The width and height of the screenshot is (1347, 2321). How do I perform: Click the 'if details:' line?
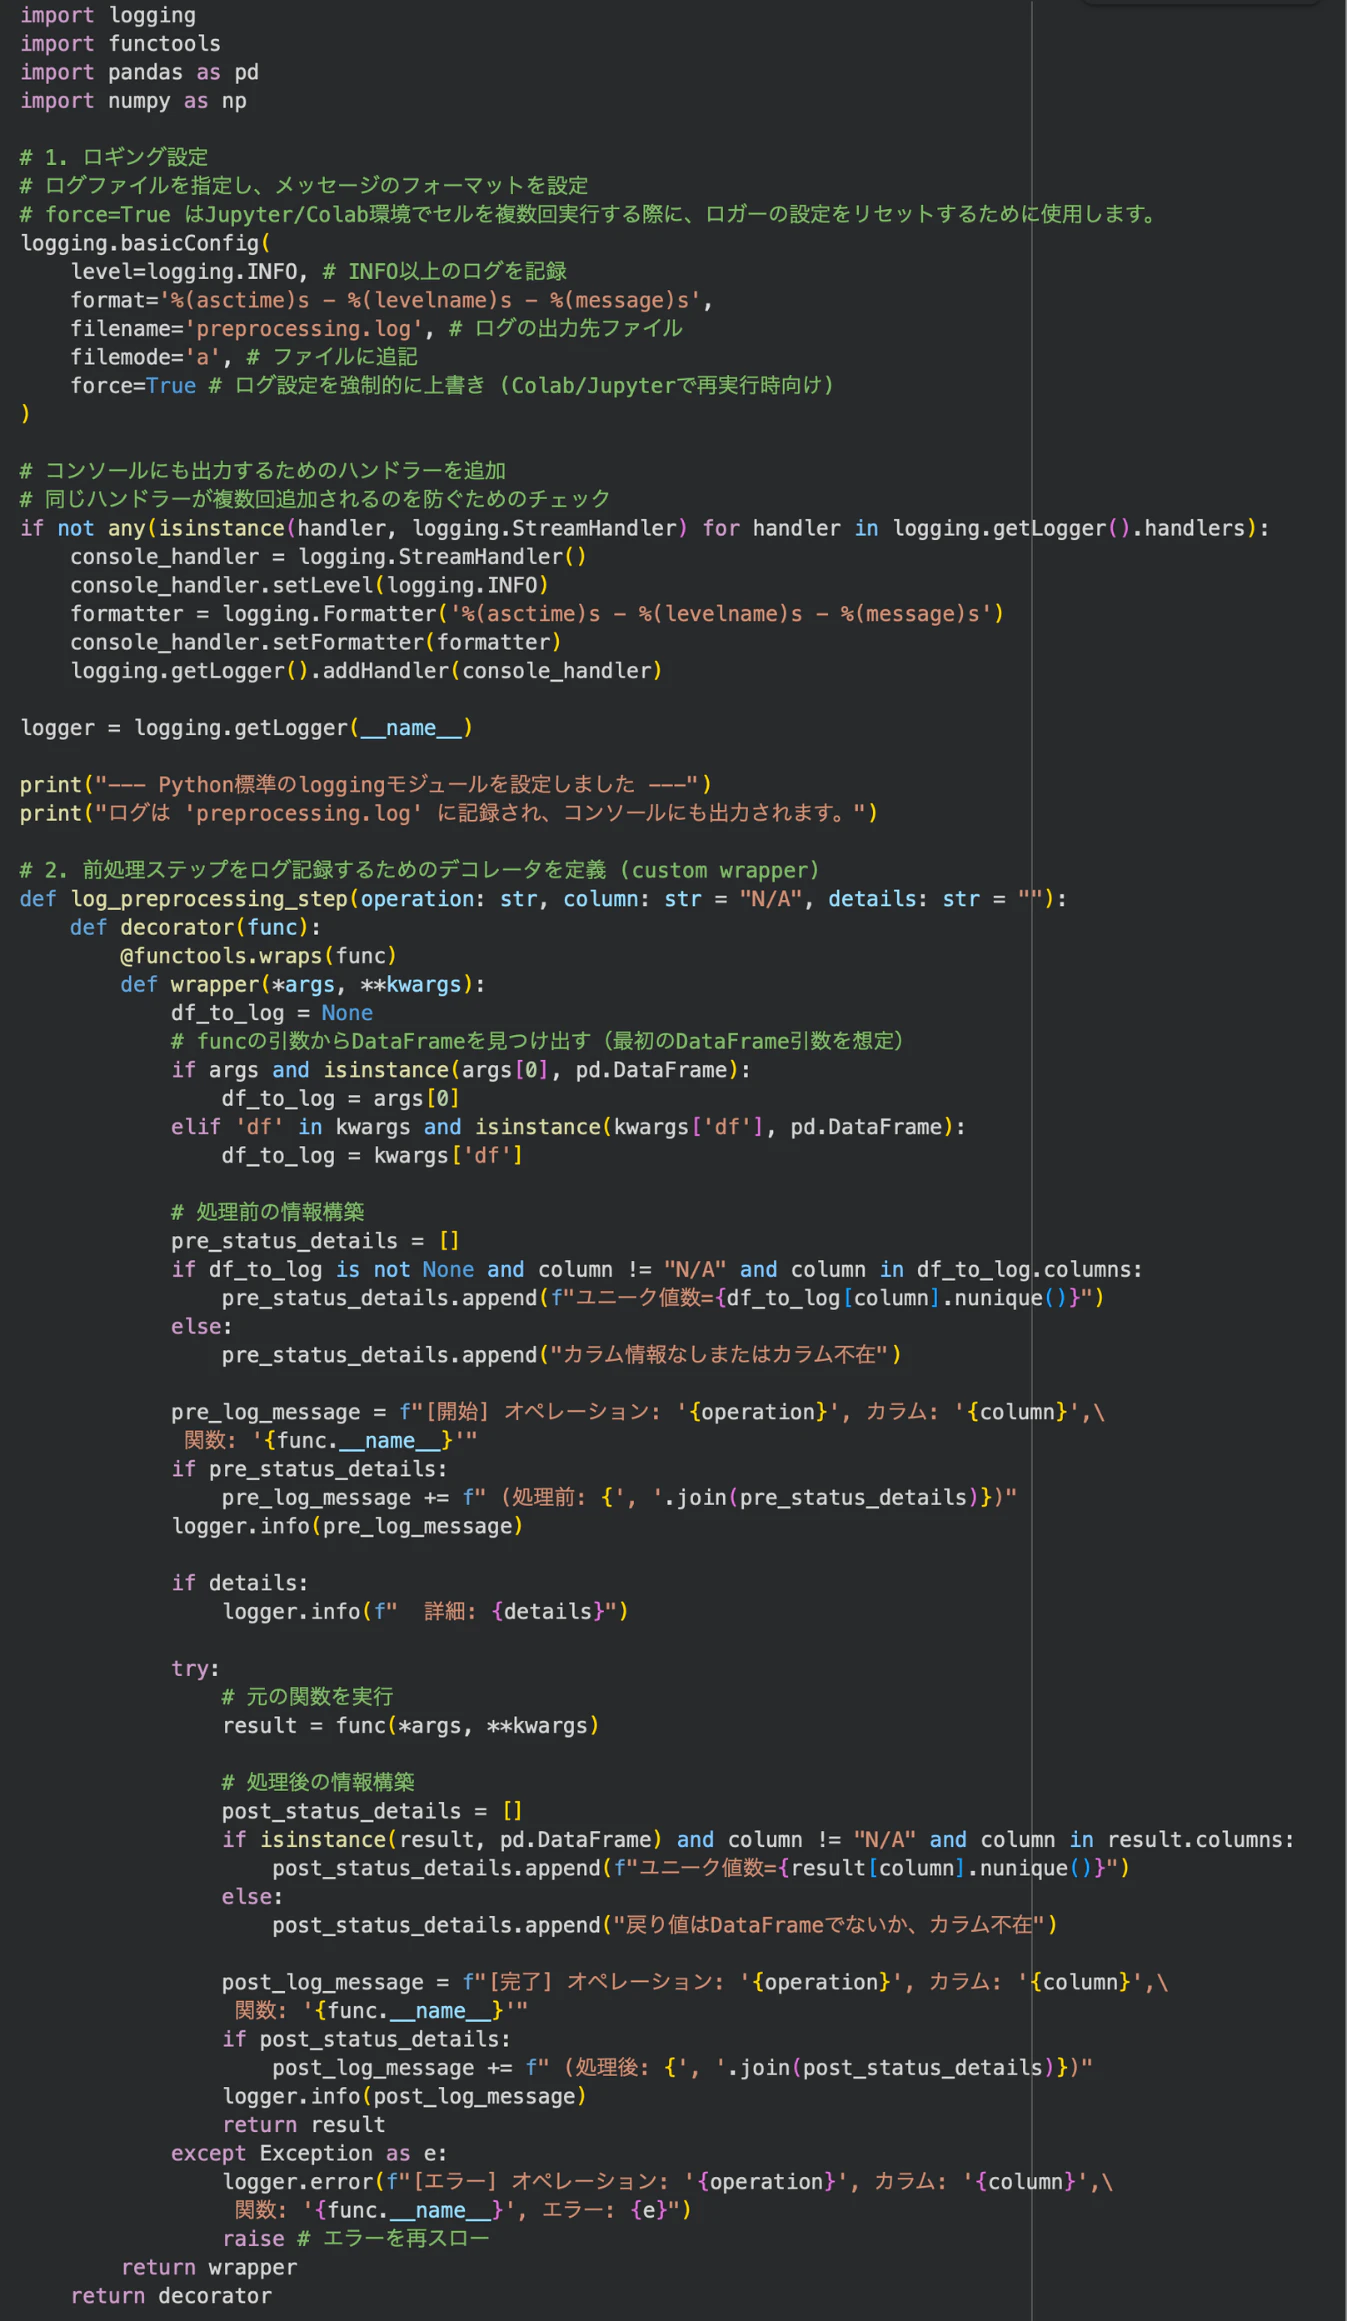[x=240, y=1583]
